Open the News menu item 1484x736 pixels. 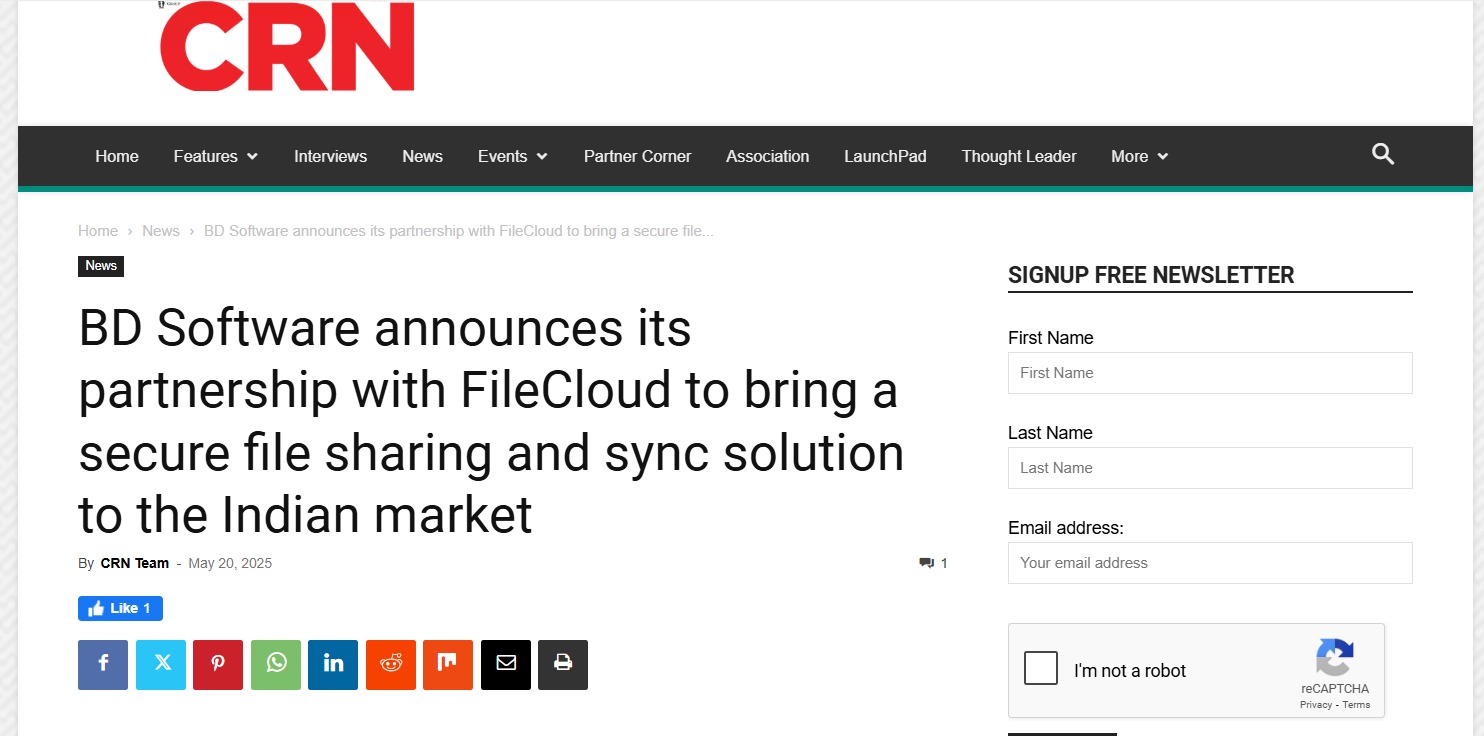click(422, 156)
